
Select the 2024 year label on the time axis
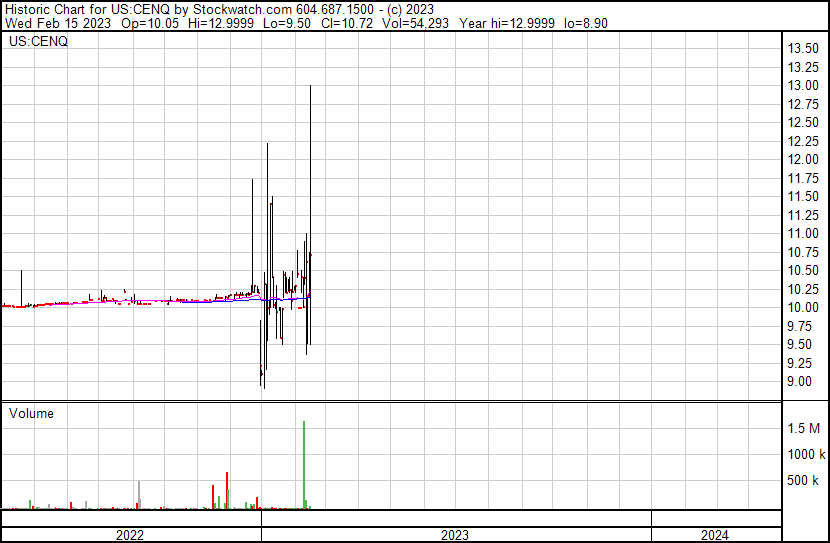pos(714,535)
